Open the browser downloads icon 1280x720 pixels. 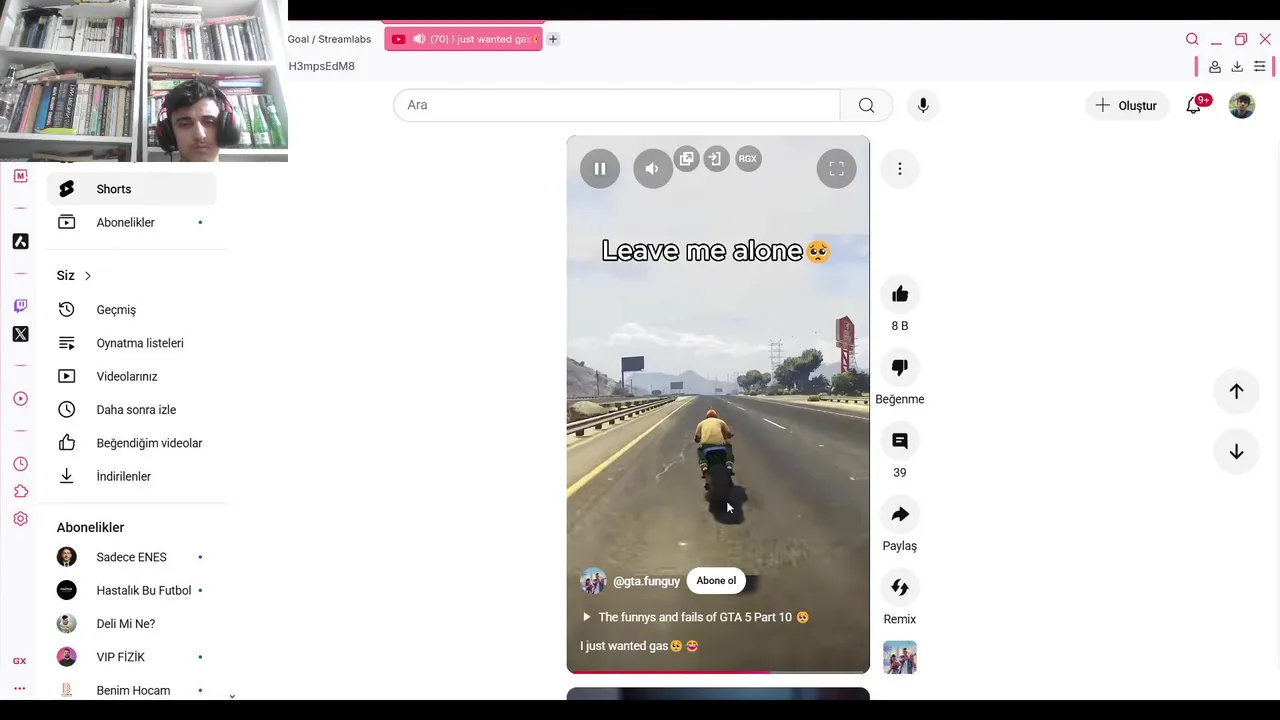click(1237, 66)
